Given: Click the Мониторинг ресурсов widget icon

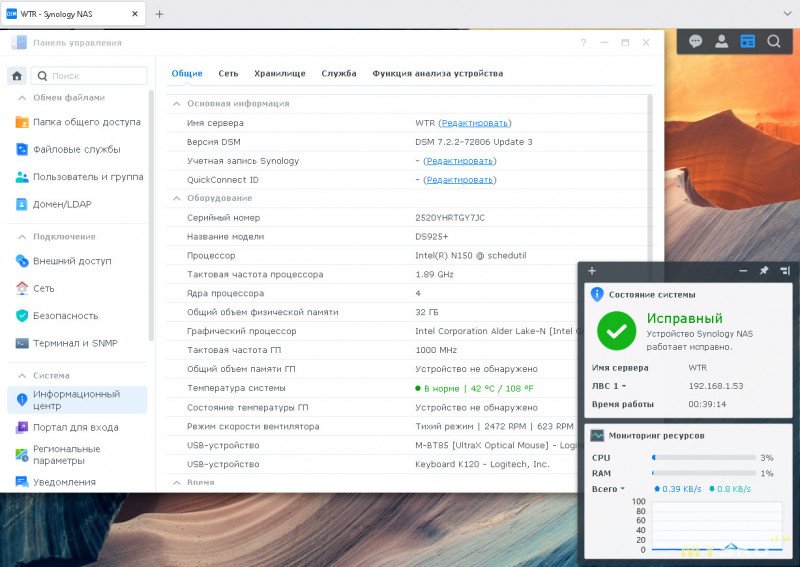Looking at the screenshot, I should pyautogui.click(x=597, y=435).
